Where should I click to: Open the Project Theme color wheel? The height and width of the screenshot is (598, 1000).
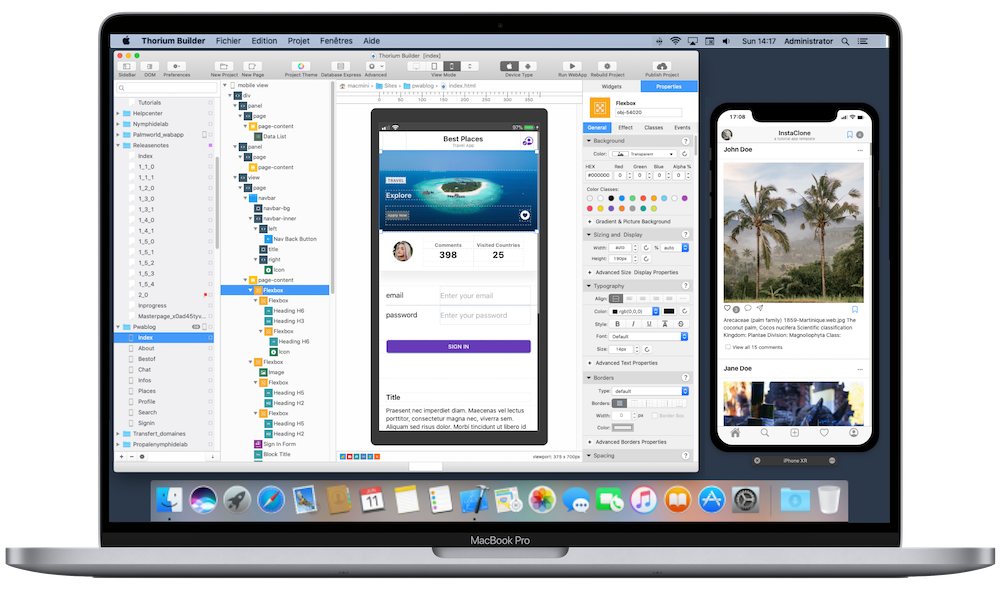coord(301,66)
